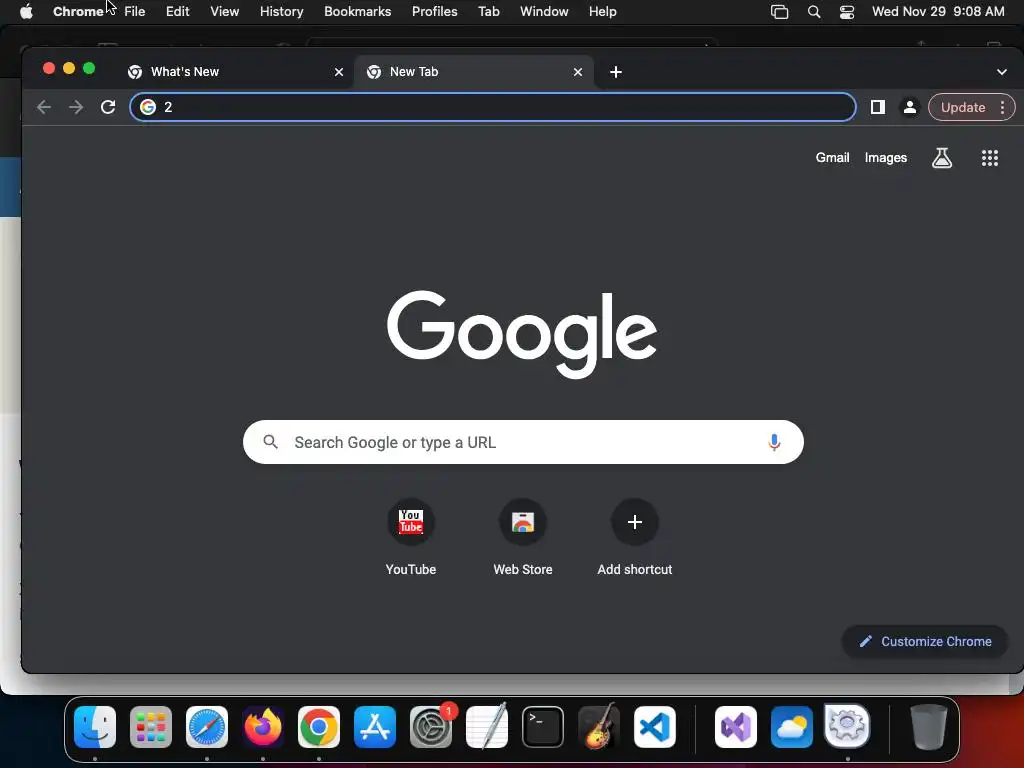Switch to the What's New tab
Image resolution: width=1024 pixels, height=768 pixels.
coord(235,72)
